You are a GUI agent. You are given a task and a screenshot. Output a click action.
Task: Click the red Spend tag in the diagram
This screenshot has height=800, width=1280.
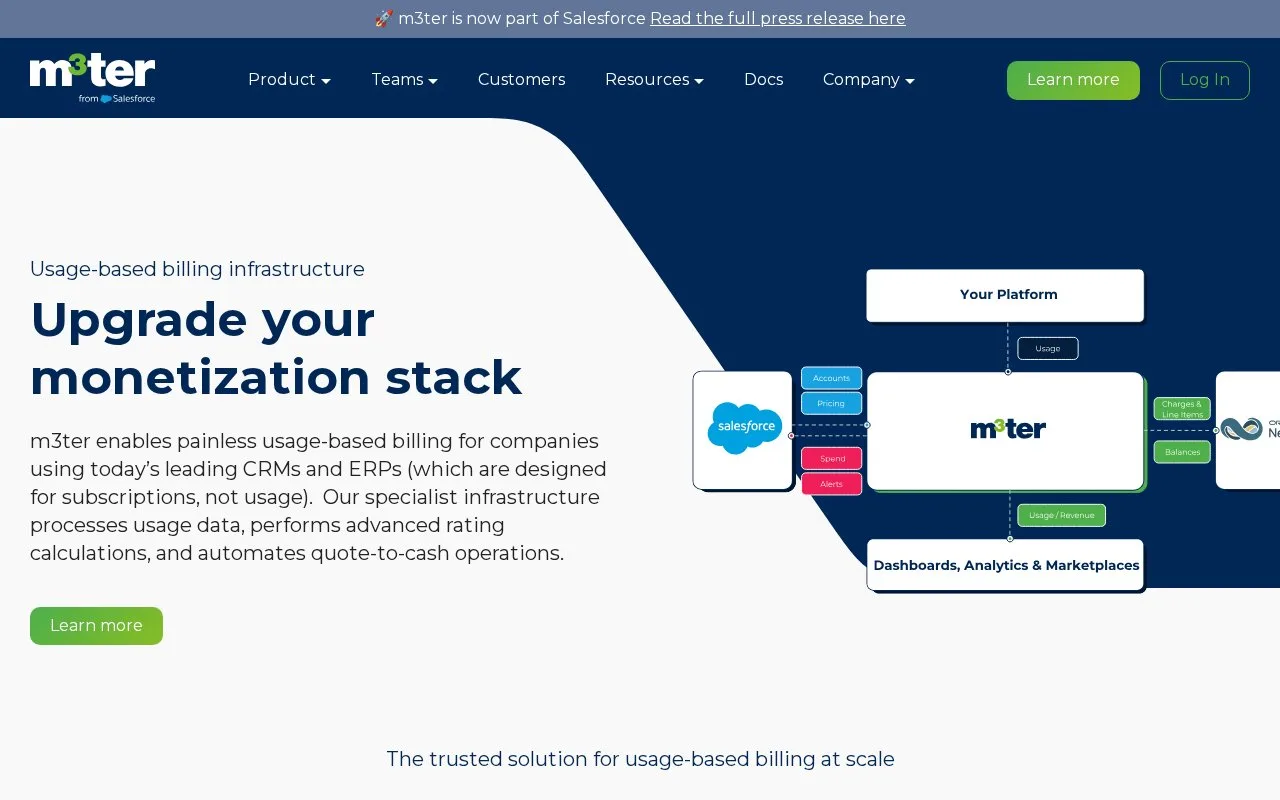(831, 459)
